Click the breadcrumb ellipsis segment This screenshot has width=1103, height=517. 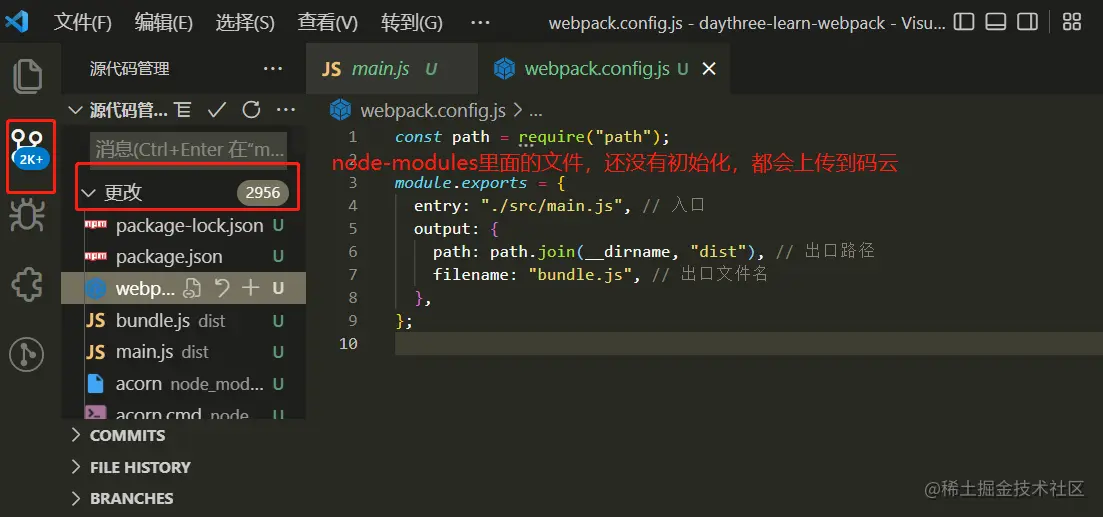tap(535, 111)
